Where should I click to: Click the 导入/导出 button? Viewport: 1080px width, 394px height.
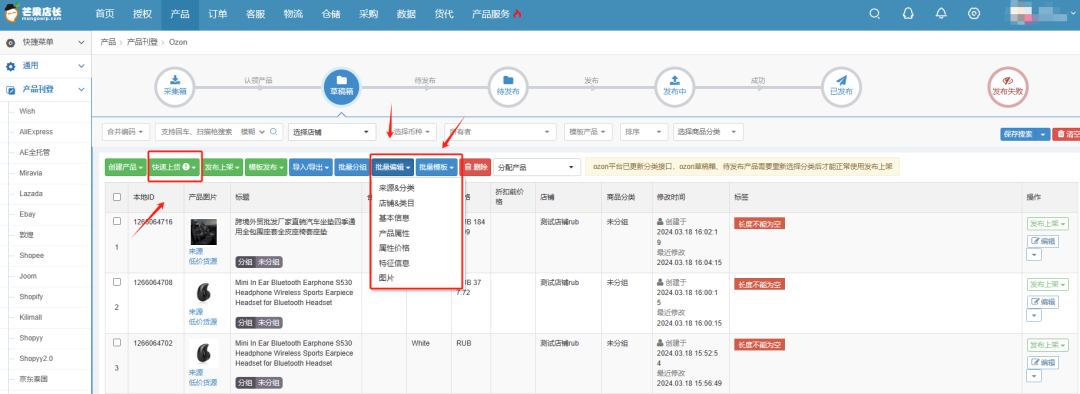(x=311, y=167)
